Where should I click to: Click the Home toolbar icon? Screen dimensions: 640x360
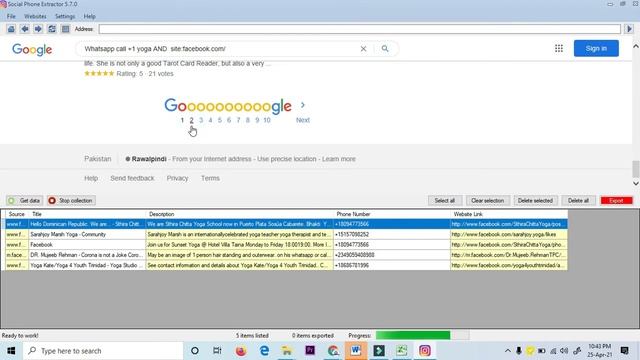click(11, 29)
